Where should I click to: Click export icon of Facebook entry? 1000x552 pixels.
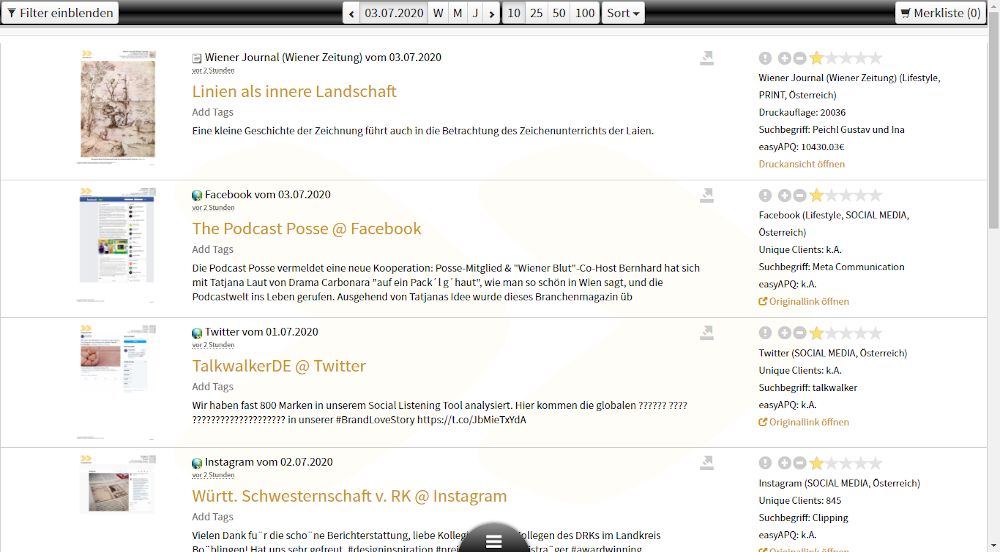coord(707,195)
